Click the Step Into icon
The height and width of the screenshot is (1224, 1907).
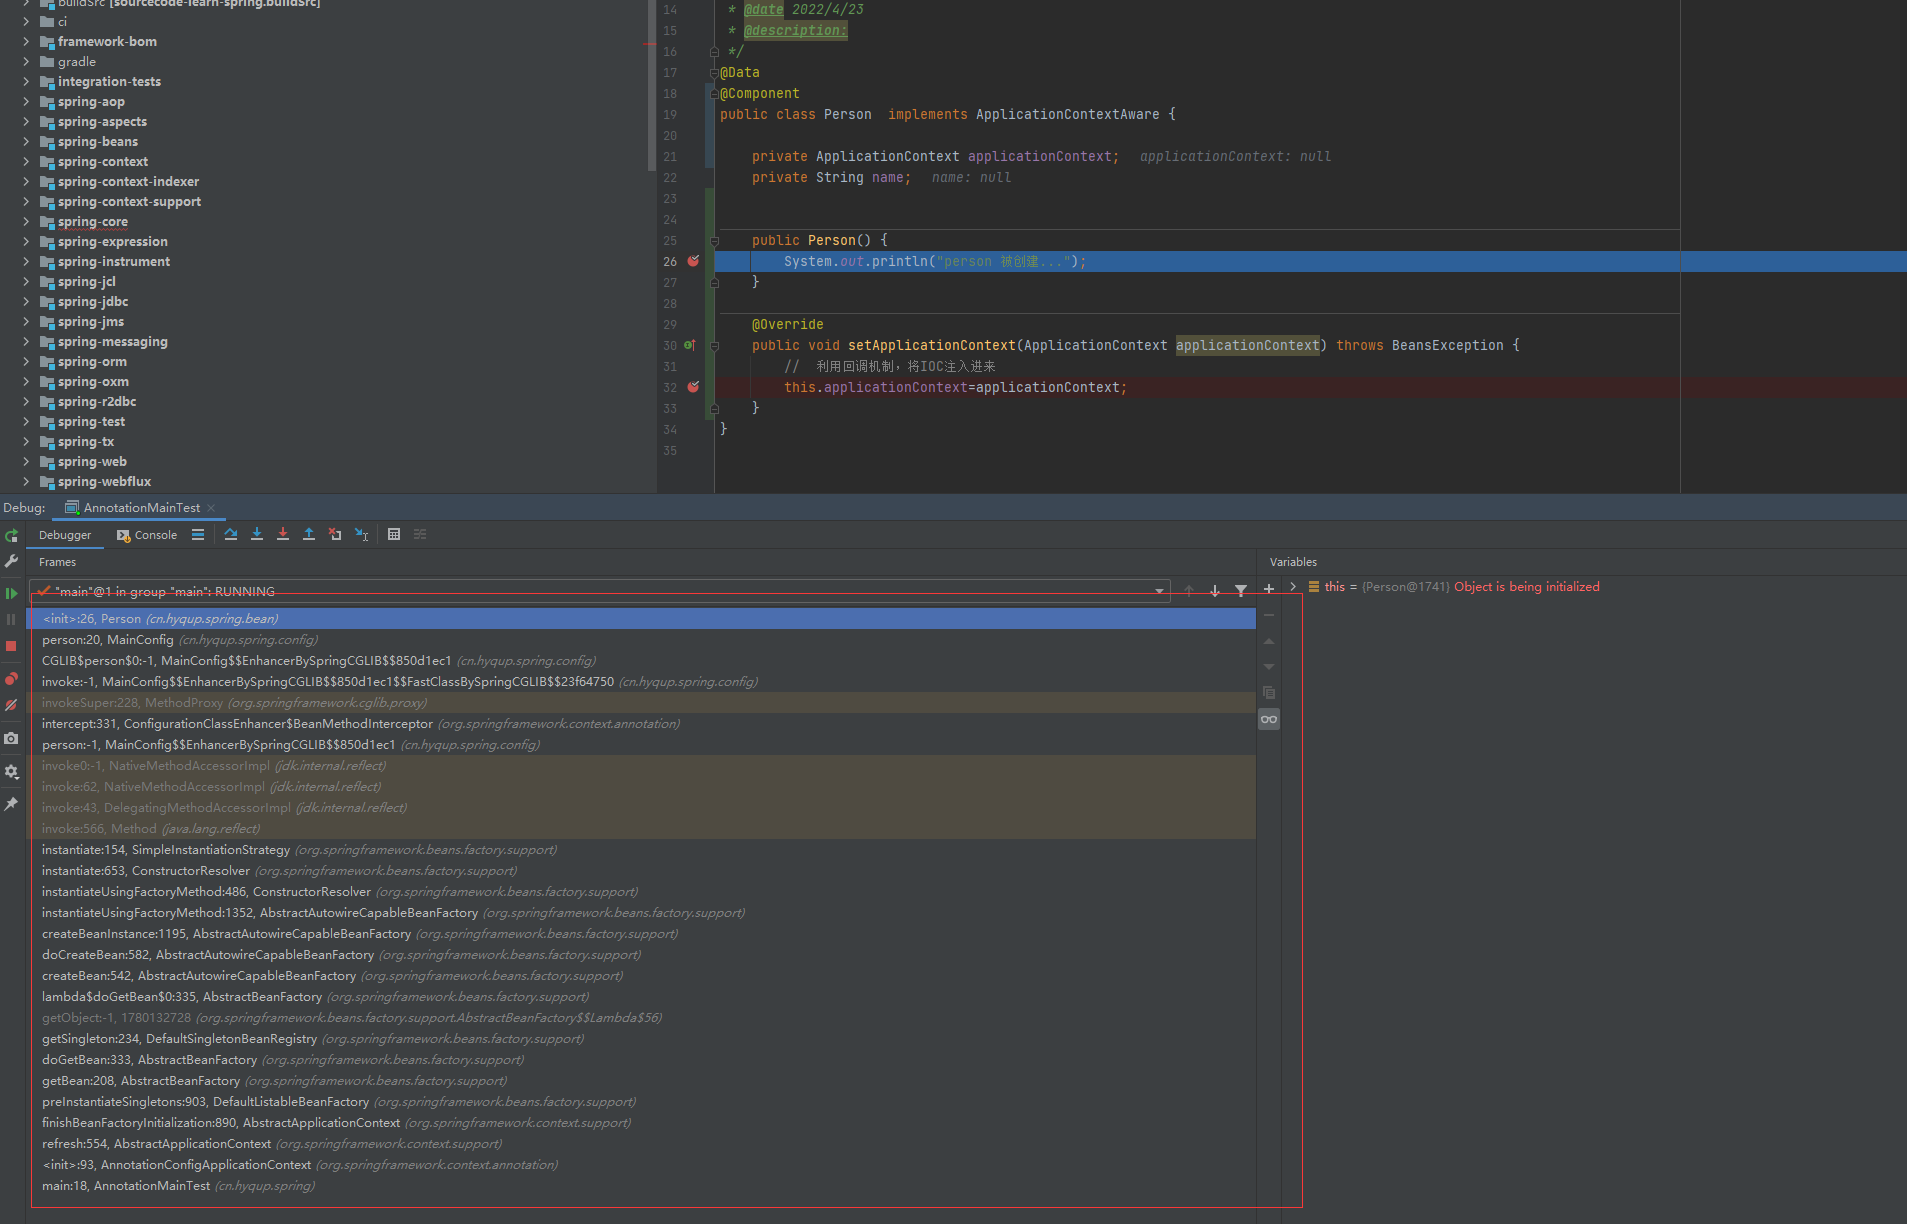pyautogui.click(x=257, y=534)
